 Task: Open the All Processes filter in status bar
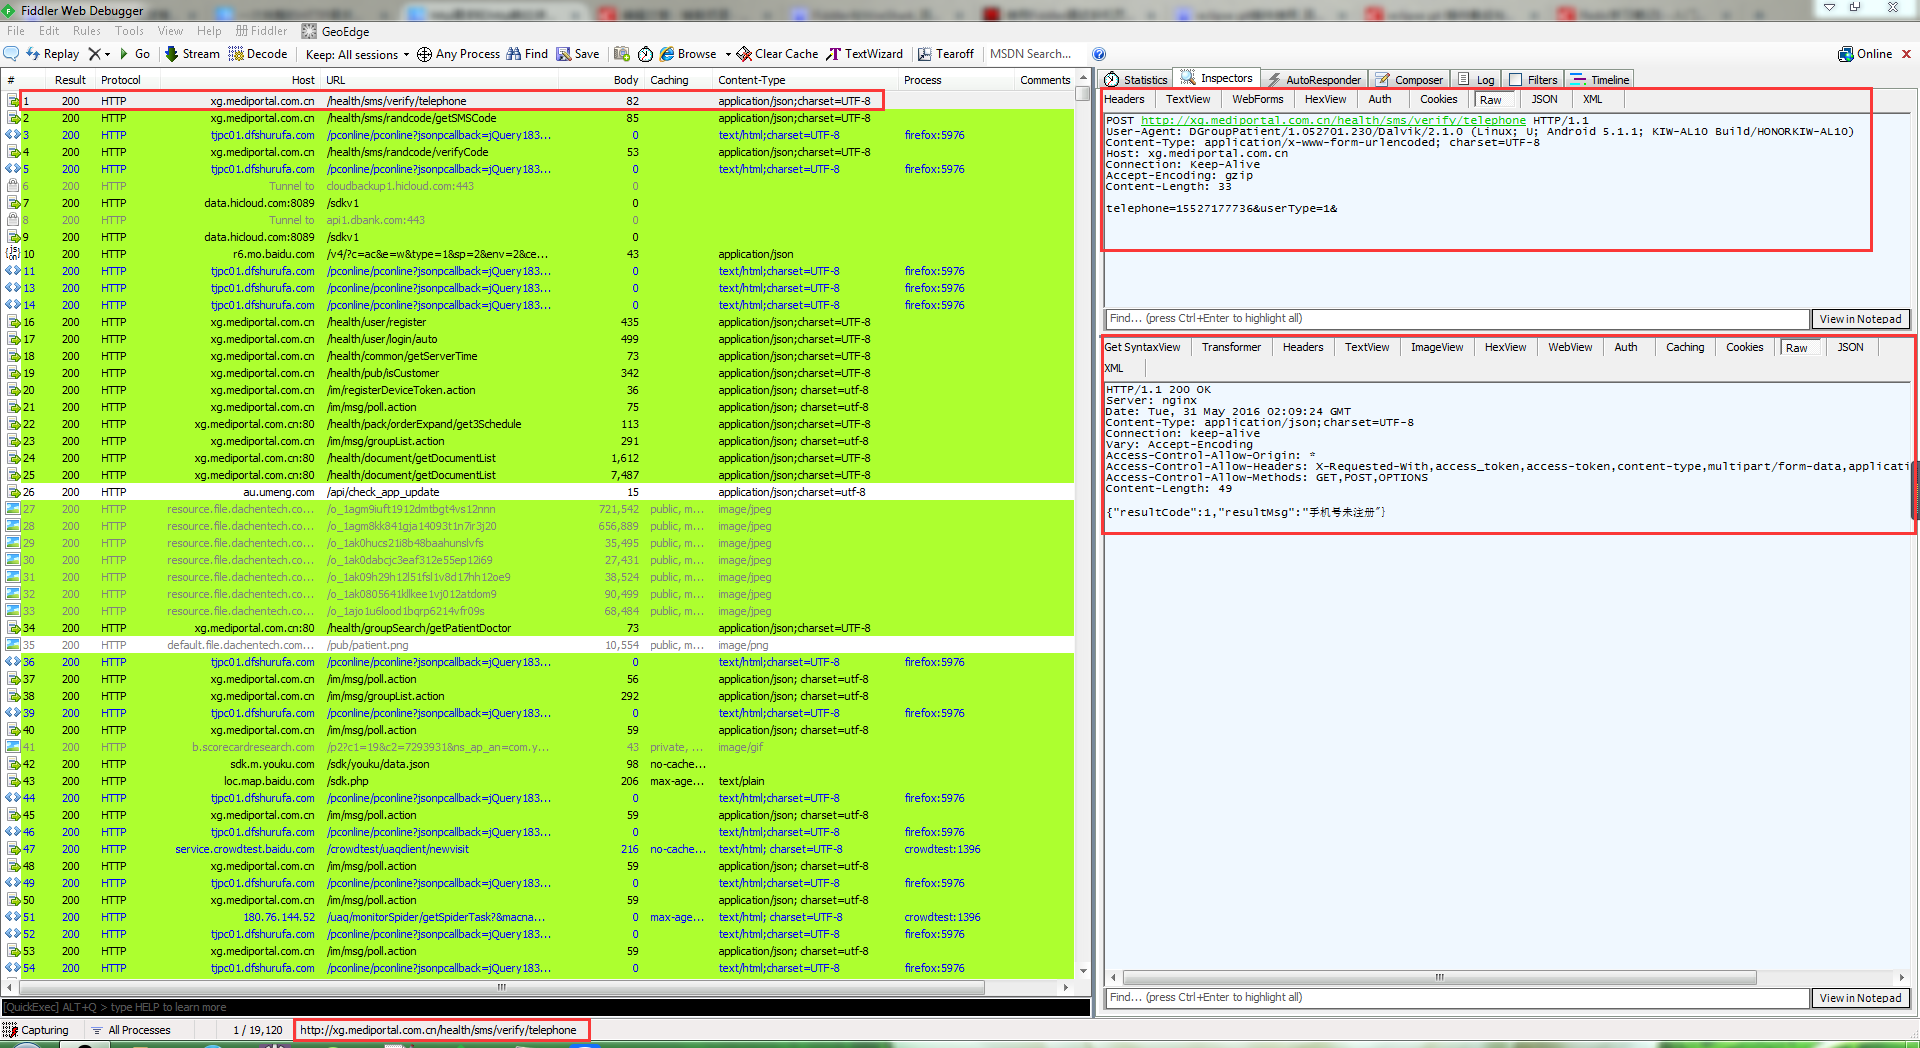tap(130, 1030)
